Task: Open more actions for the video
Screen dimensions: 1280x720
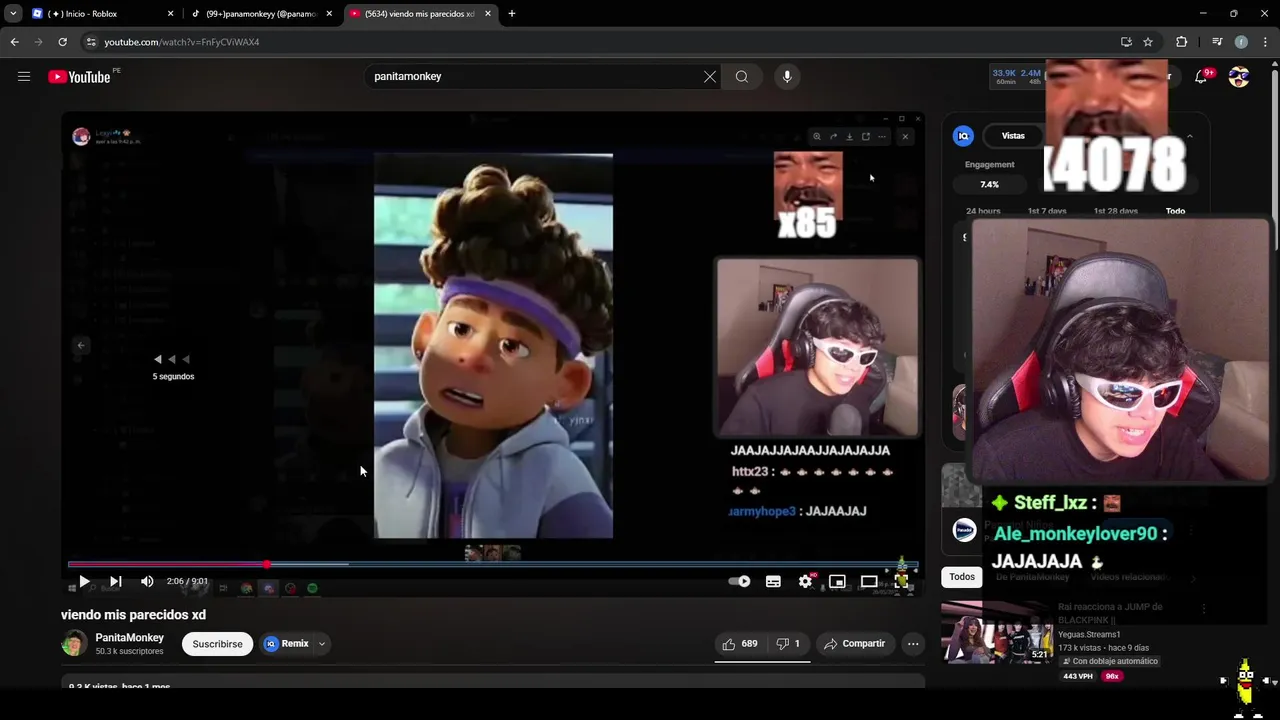Action: (913, 644)
